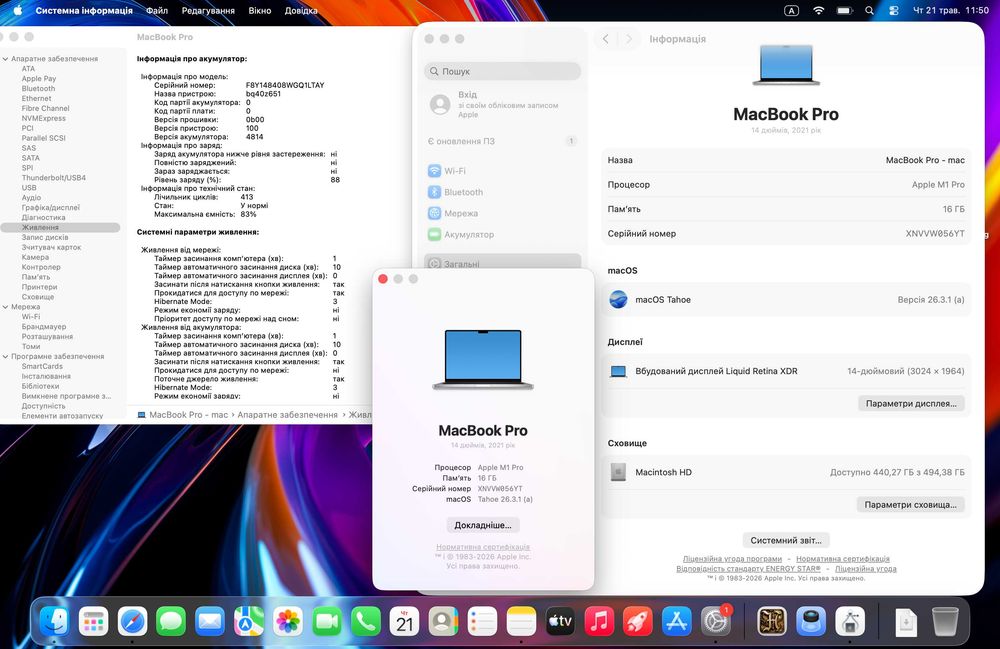Click the Системний звіт… button

coord(786,540)
